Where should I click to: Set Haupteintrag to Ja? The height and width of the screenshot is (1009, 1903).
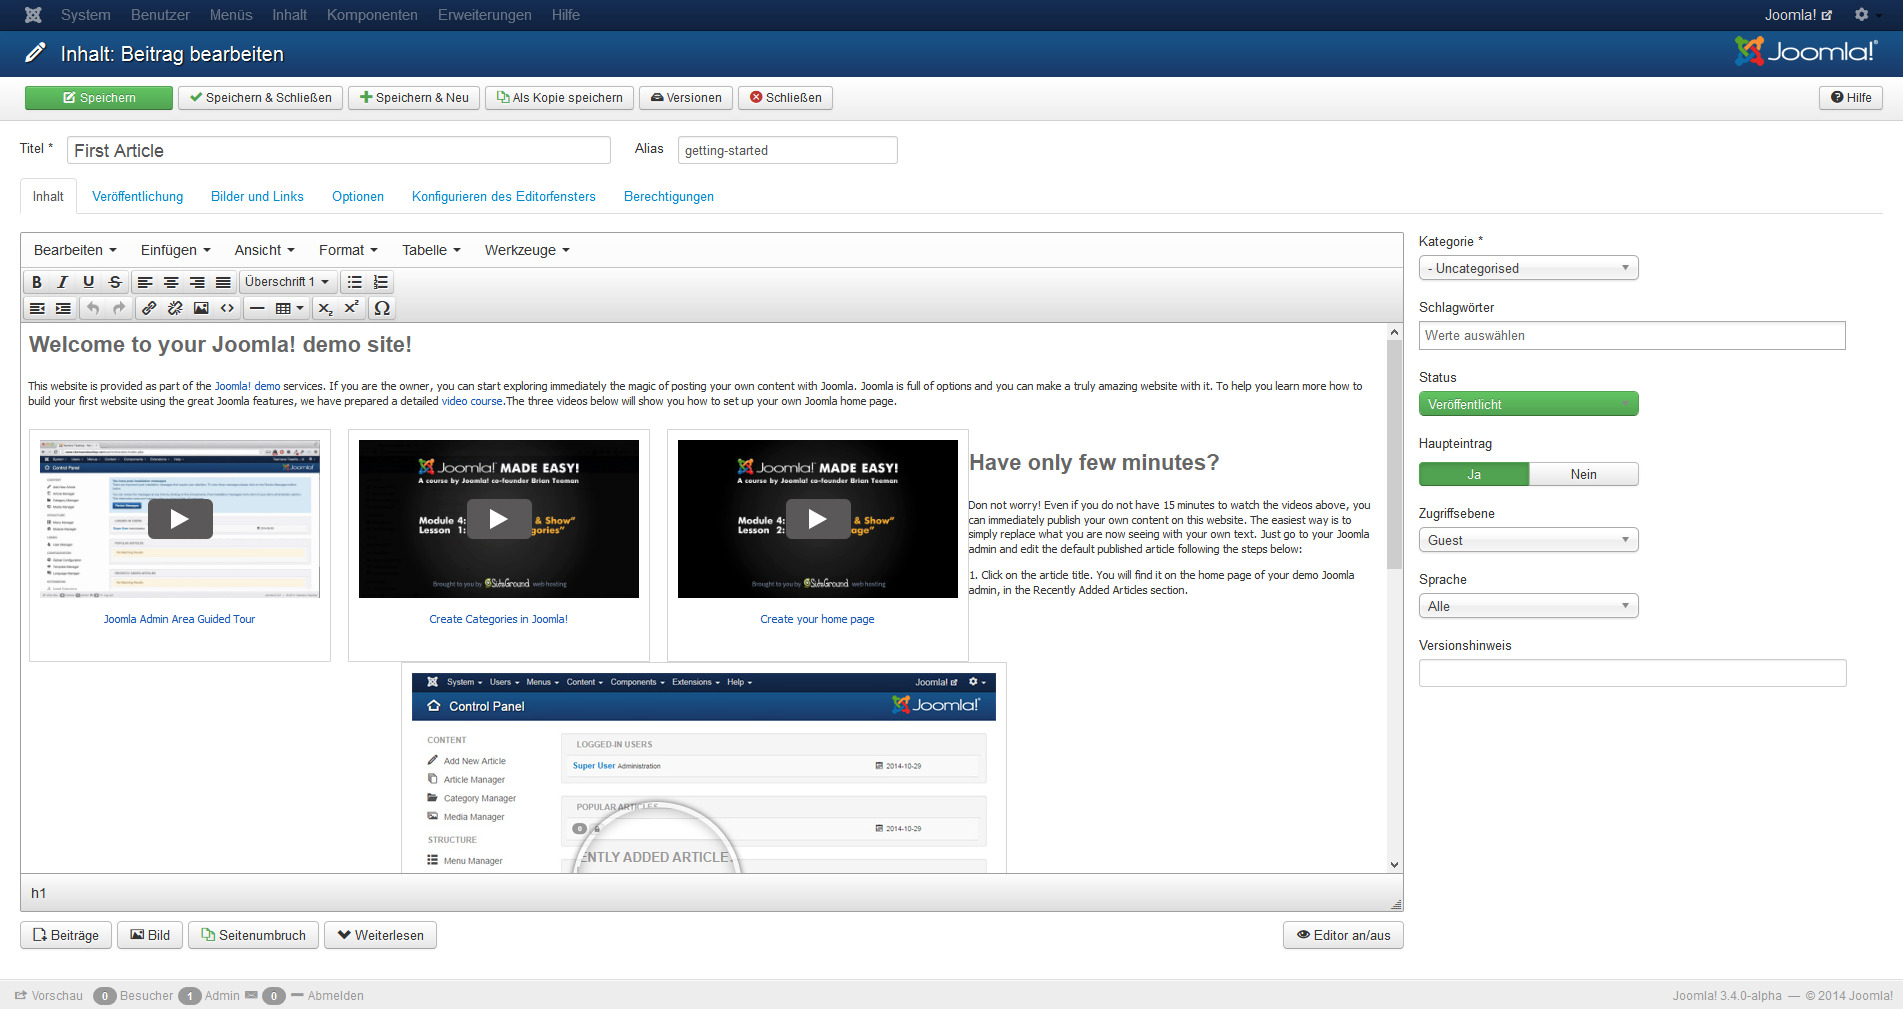(x=1474, y=474)
